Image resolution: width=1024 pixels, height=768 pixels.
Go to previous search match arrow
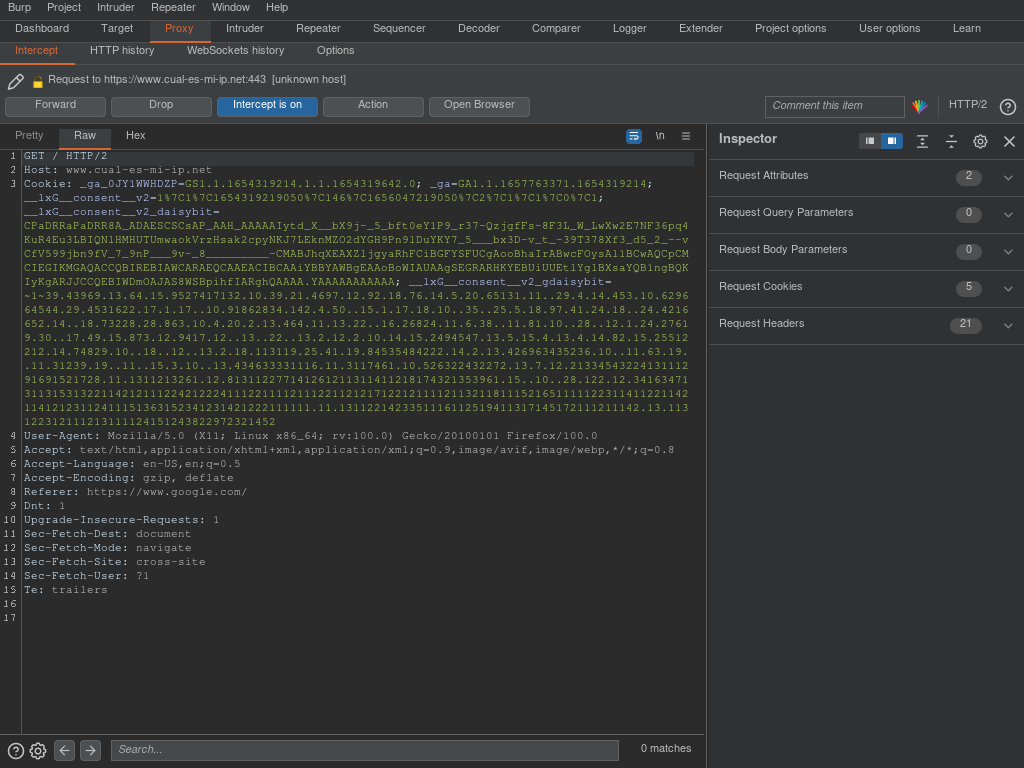click(64, 750)
